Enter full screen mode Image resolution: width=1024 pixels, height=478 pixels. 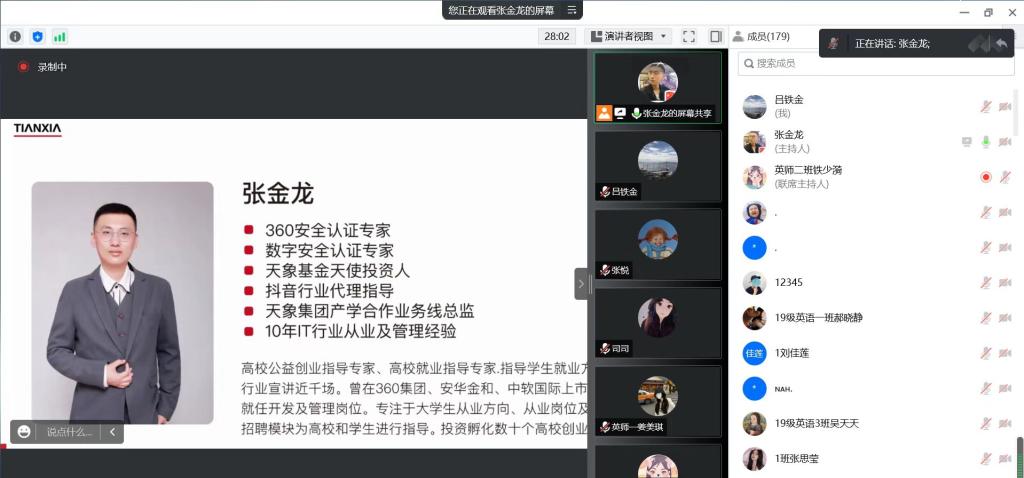[689, 36]
